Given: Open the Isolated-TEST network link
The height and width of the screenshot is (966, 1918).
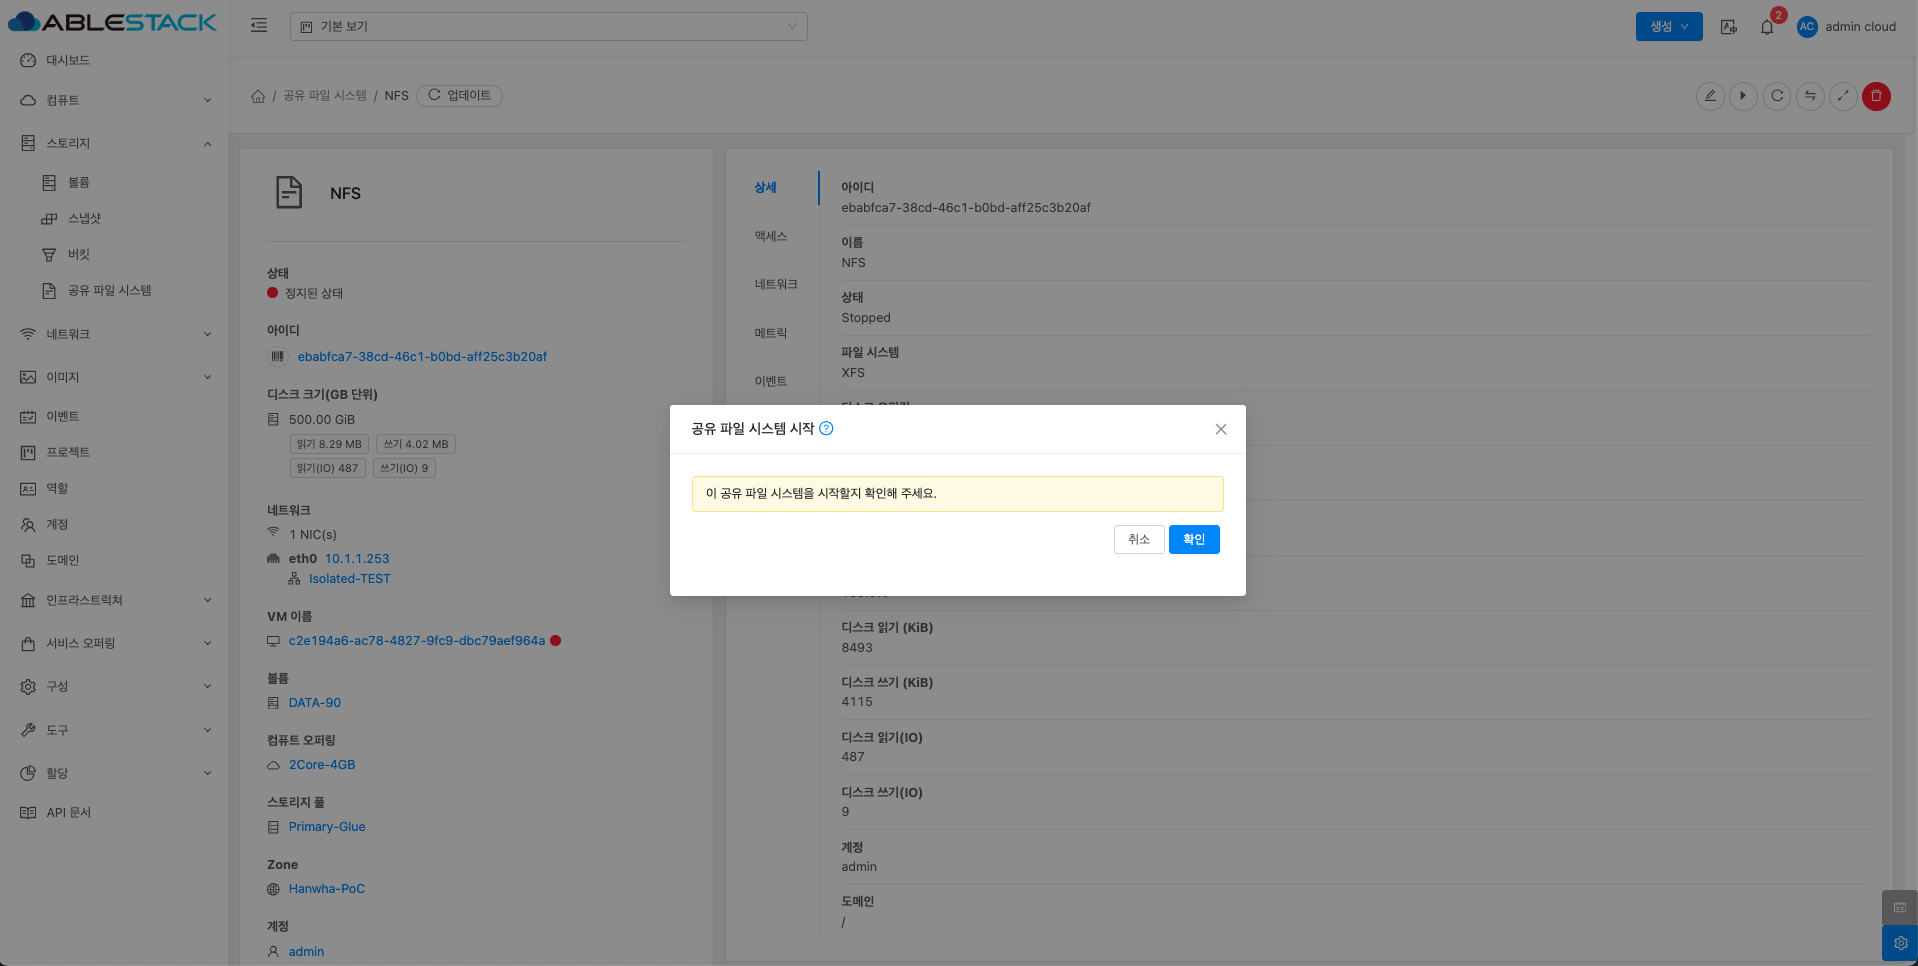Looking at the screenshot, I should (x=349, y=579).
